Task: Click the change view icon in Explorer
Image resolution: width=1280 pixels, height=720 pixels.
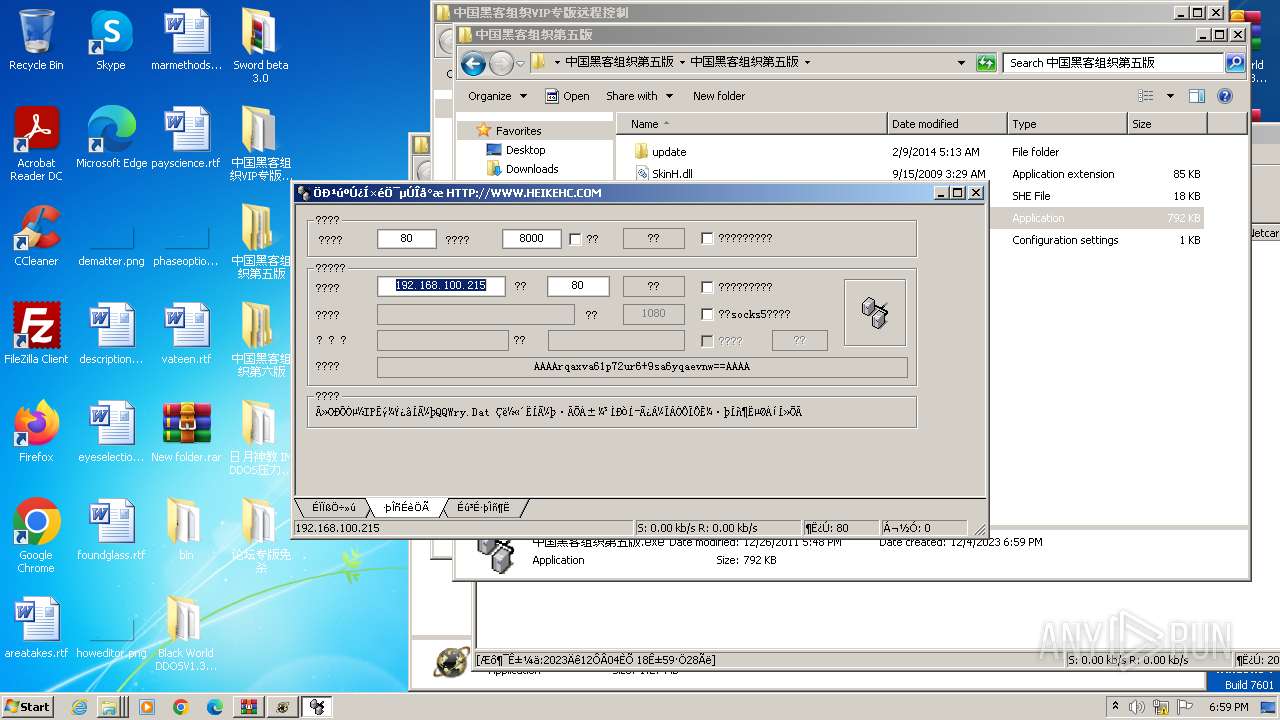Action: (x=1146, y=96)
